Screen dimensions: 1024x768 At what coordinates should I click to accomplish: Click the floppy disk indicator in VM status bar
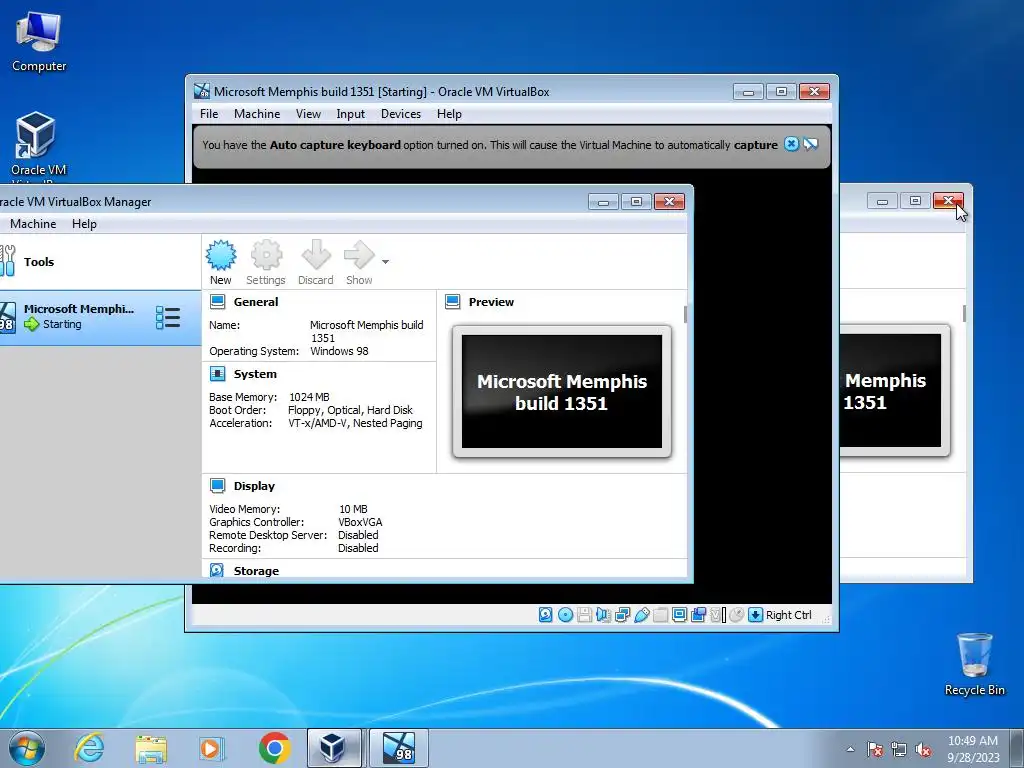coord(584,615)
